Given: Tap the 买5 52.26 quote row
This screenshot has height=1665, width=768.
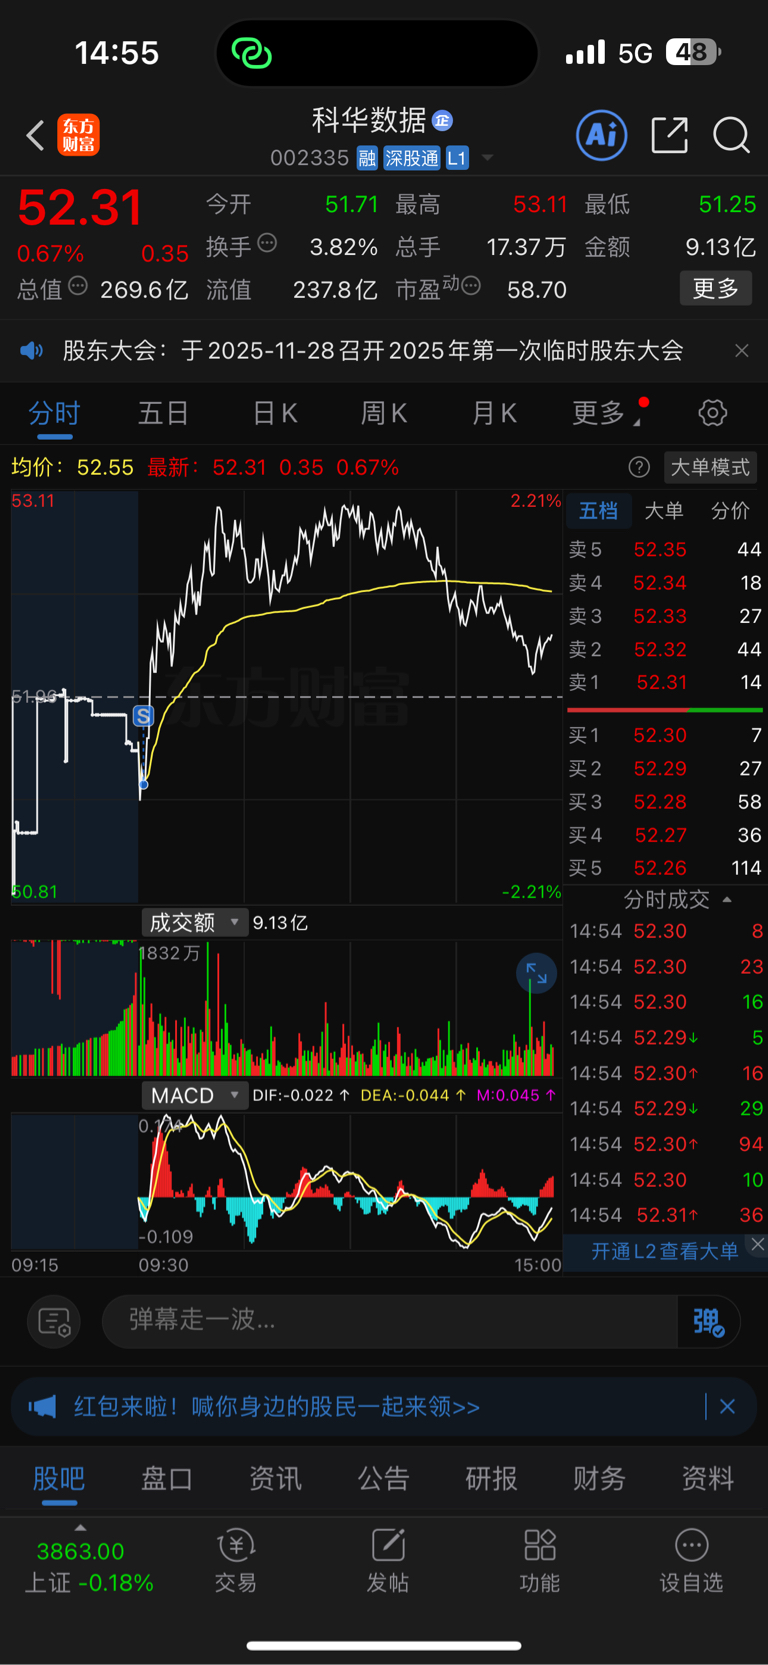Looking at the screenshot, I should point(665,868).
